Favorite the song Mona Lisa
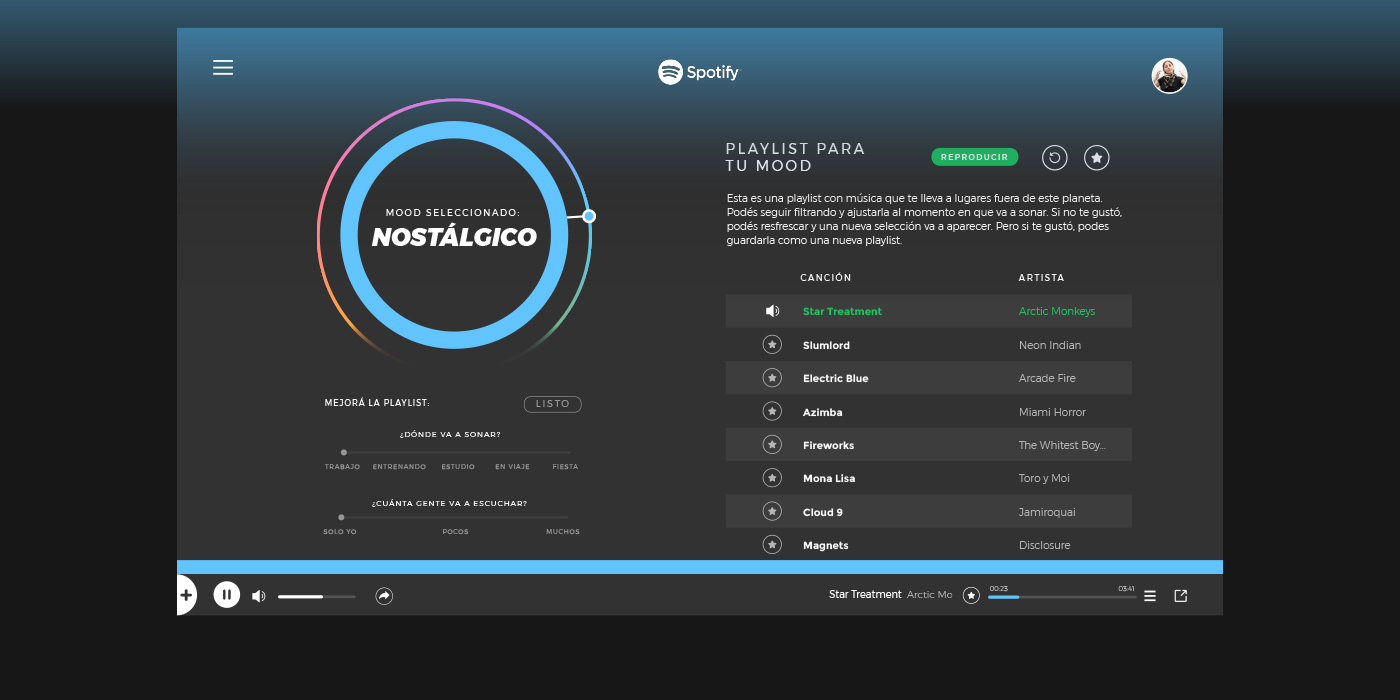The image size is (1400, 700). (772, 478)
